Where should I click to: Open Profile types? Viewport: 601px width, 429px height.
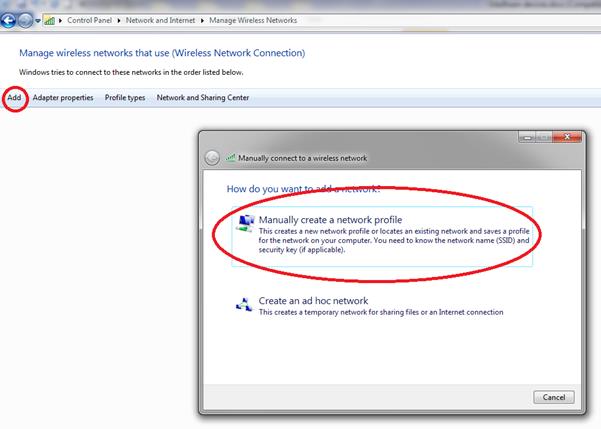(x=125, y=98)
